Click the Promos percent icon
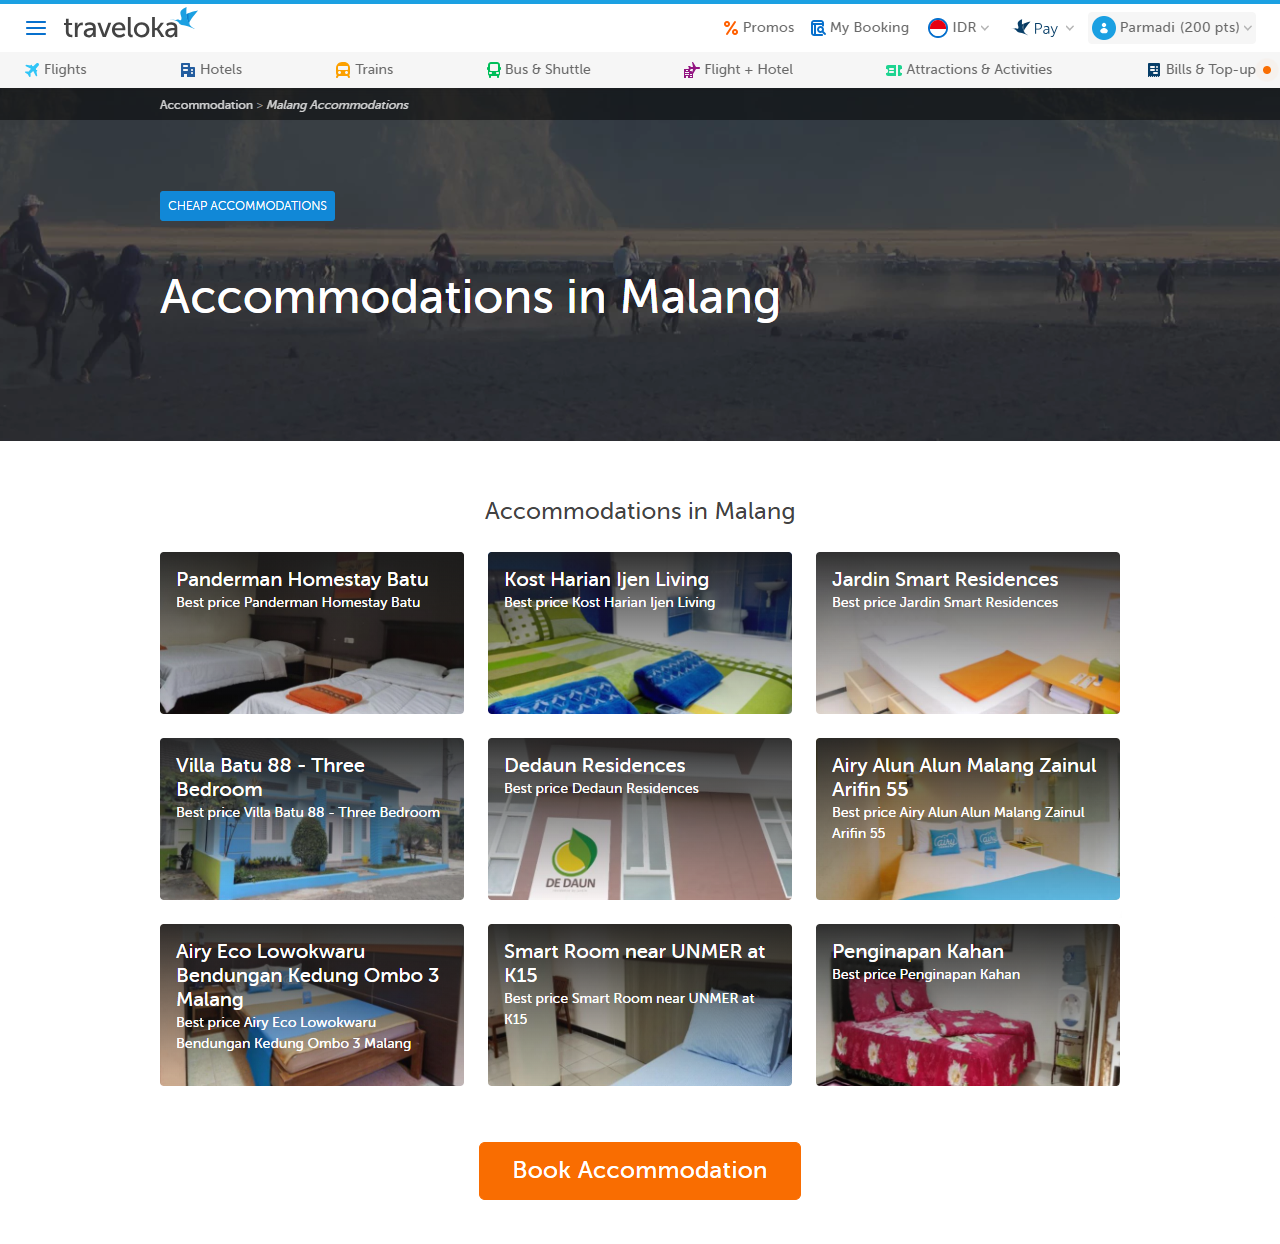Screen dimensions: 1280x1244 731,28
